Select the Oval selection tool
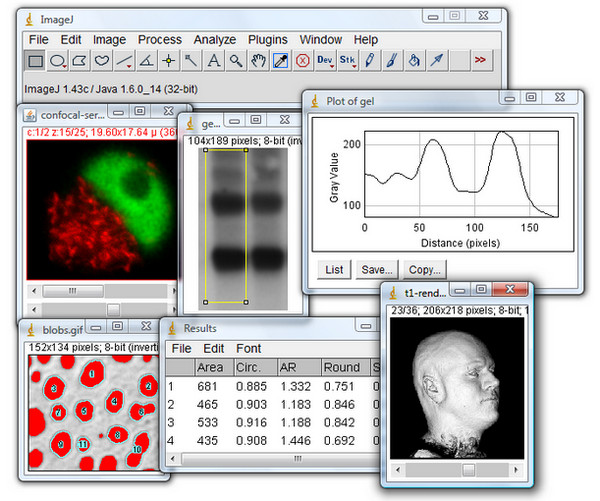 coord(59,61)
